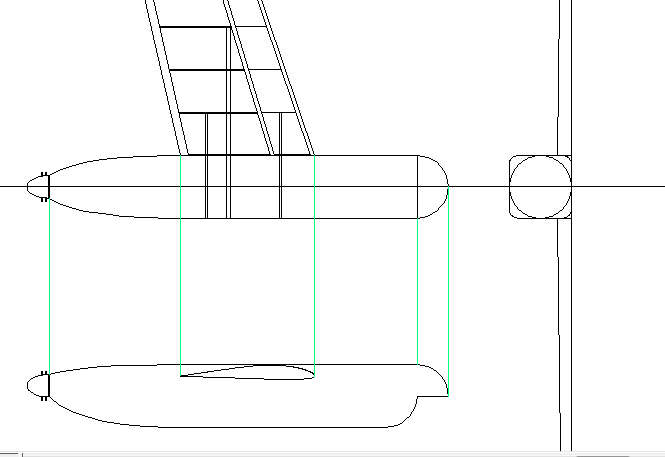The image size is (665, 457).
Task: Select the leftmost green projection line
Action: pos(50,287)
